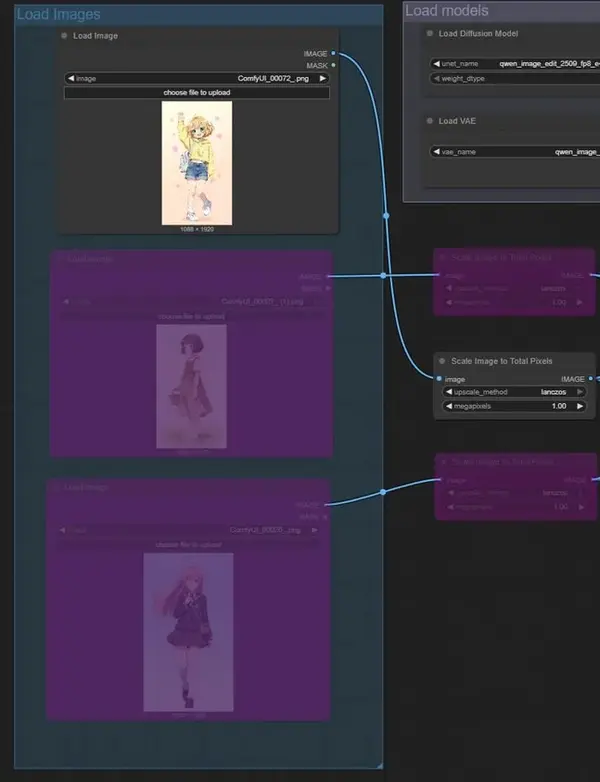Collapse the gray Scale Image to Total Pixels node
This screenshot has height=782, width=600.
(x=442, y=361)
